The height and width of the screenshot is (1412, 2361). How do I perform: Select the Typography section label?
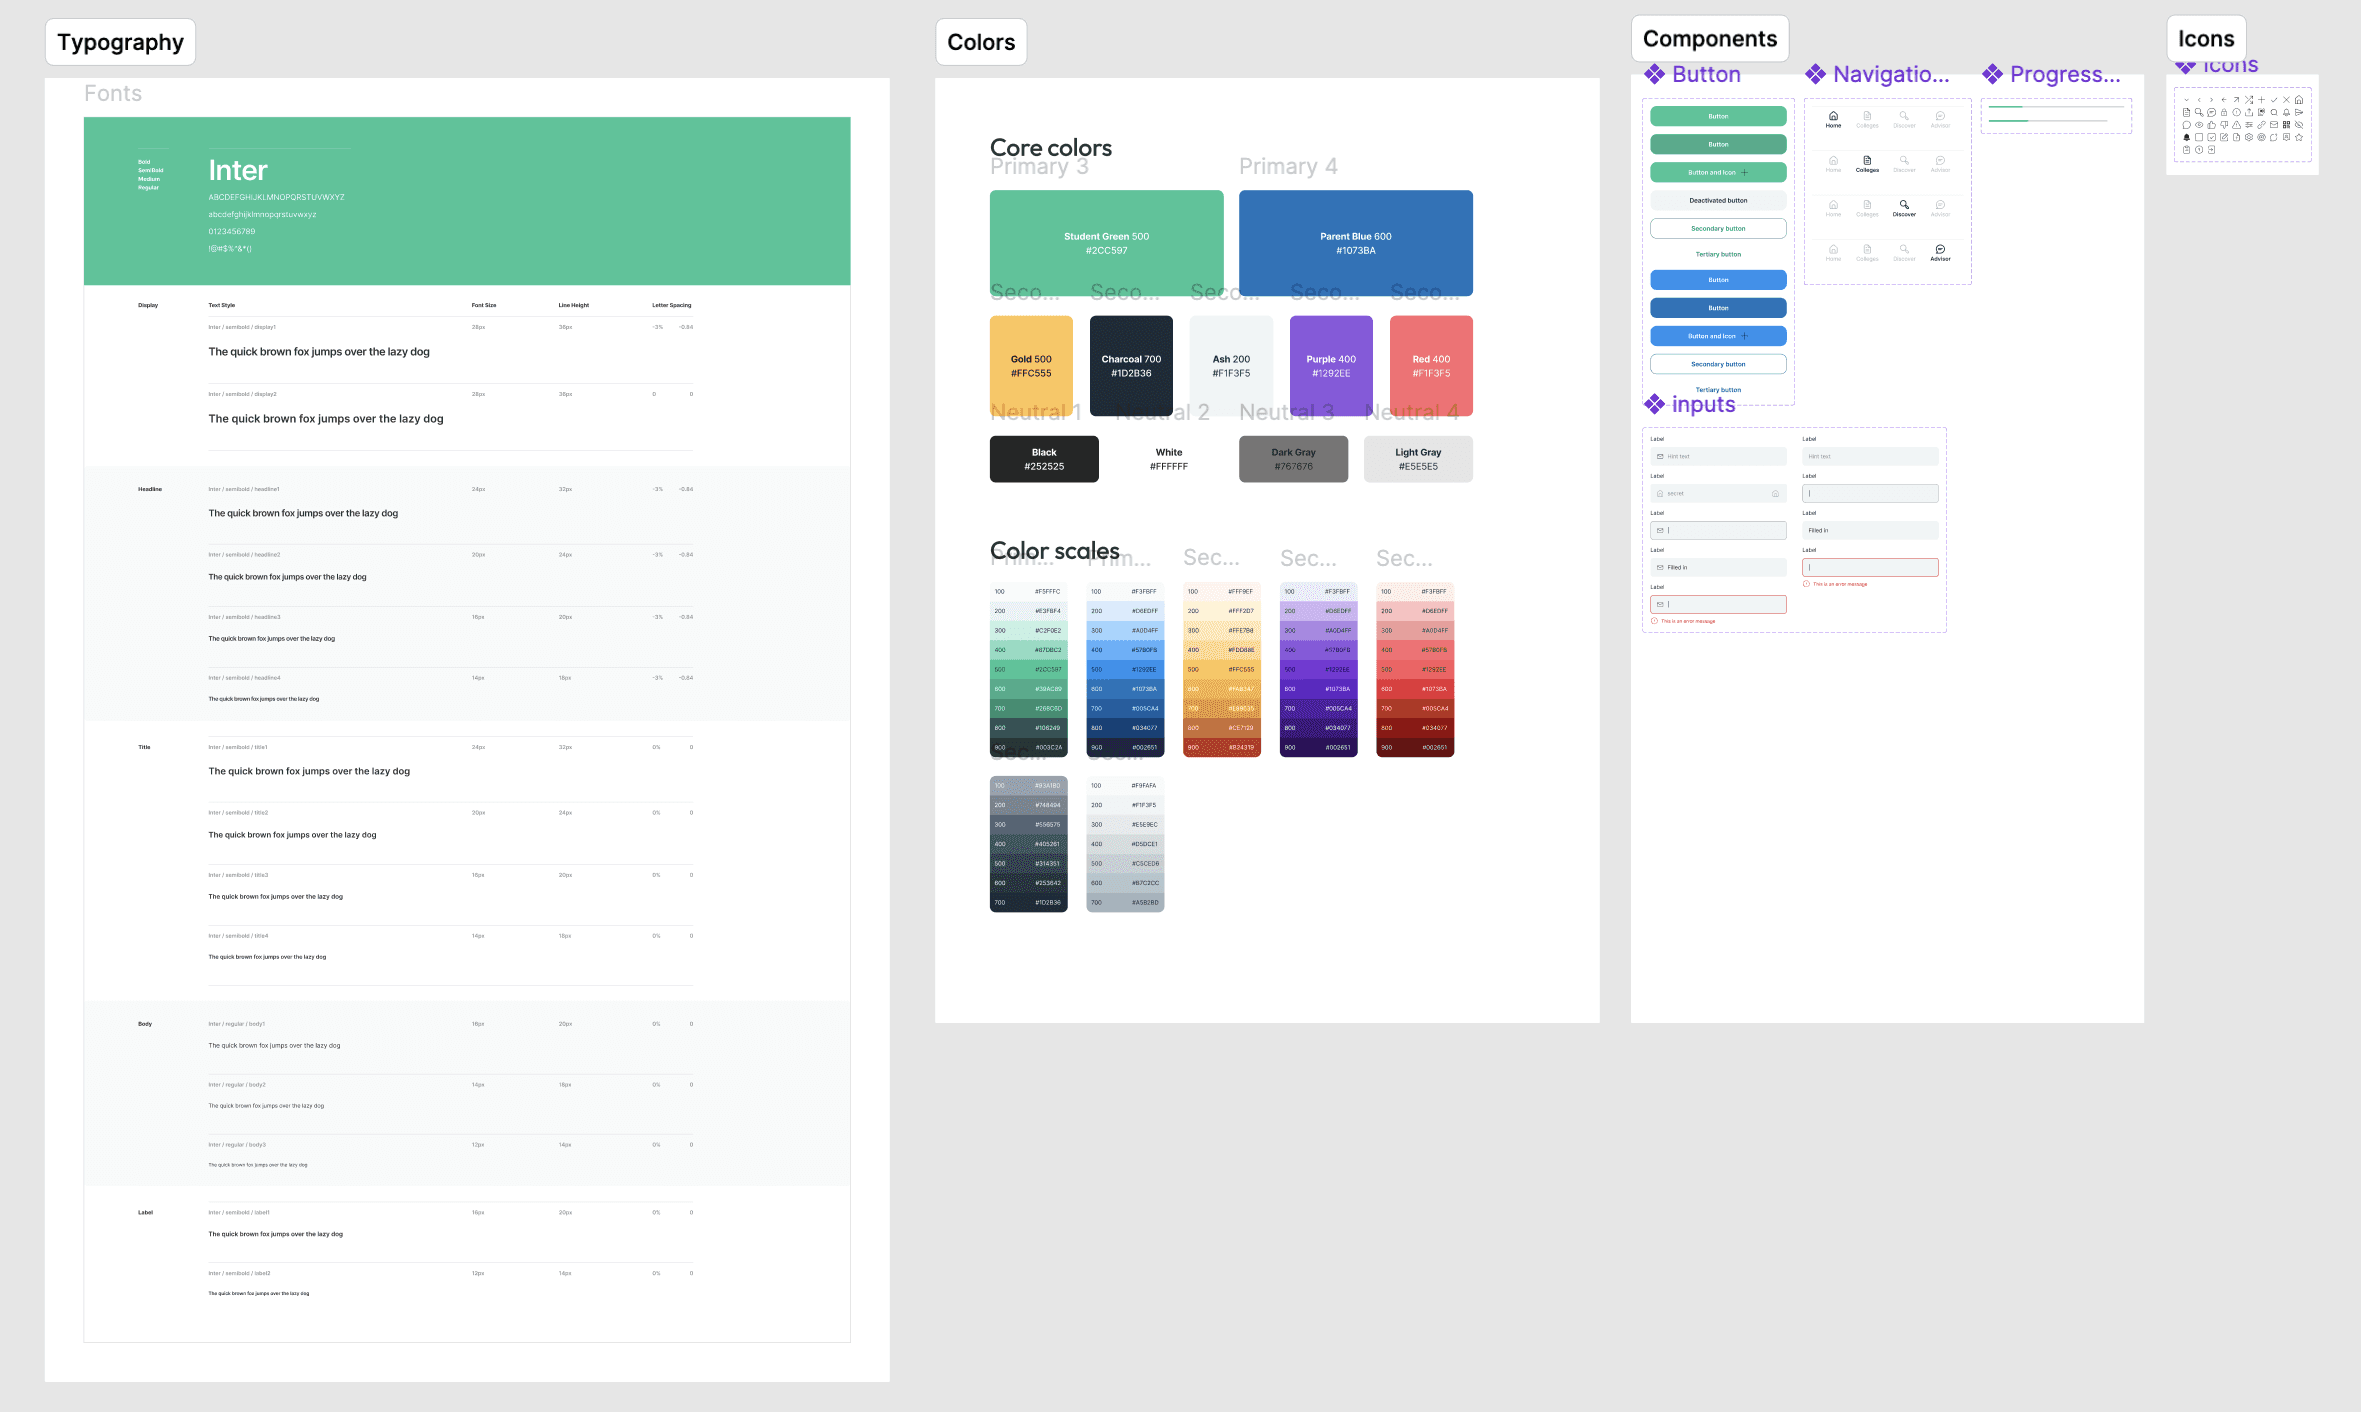coord(120,42)
